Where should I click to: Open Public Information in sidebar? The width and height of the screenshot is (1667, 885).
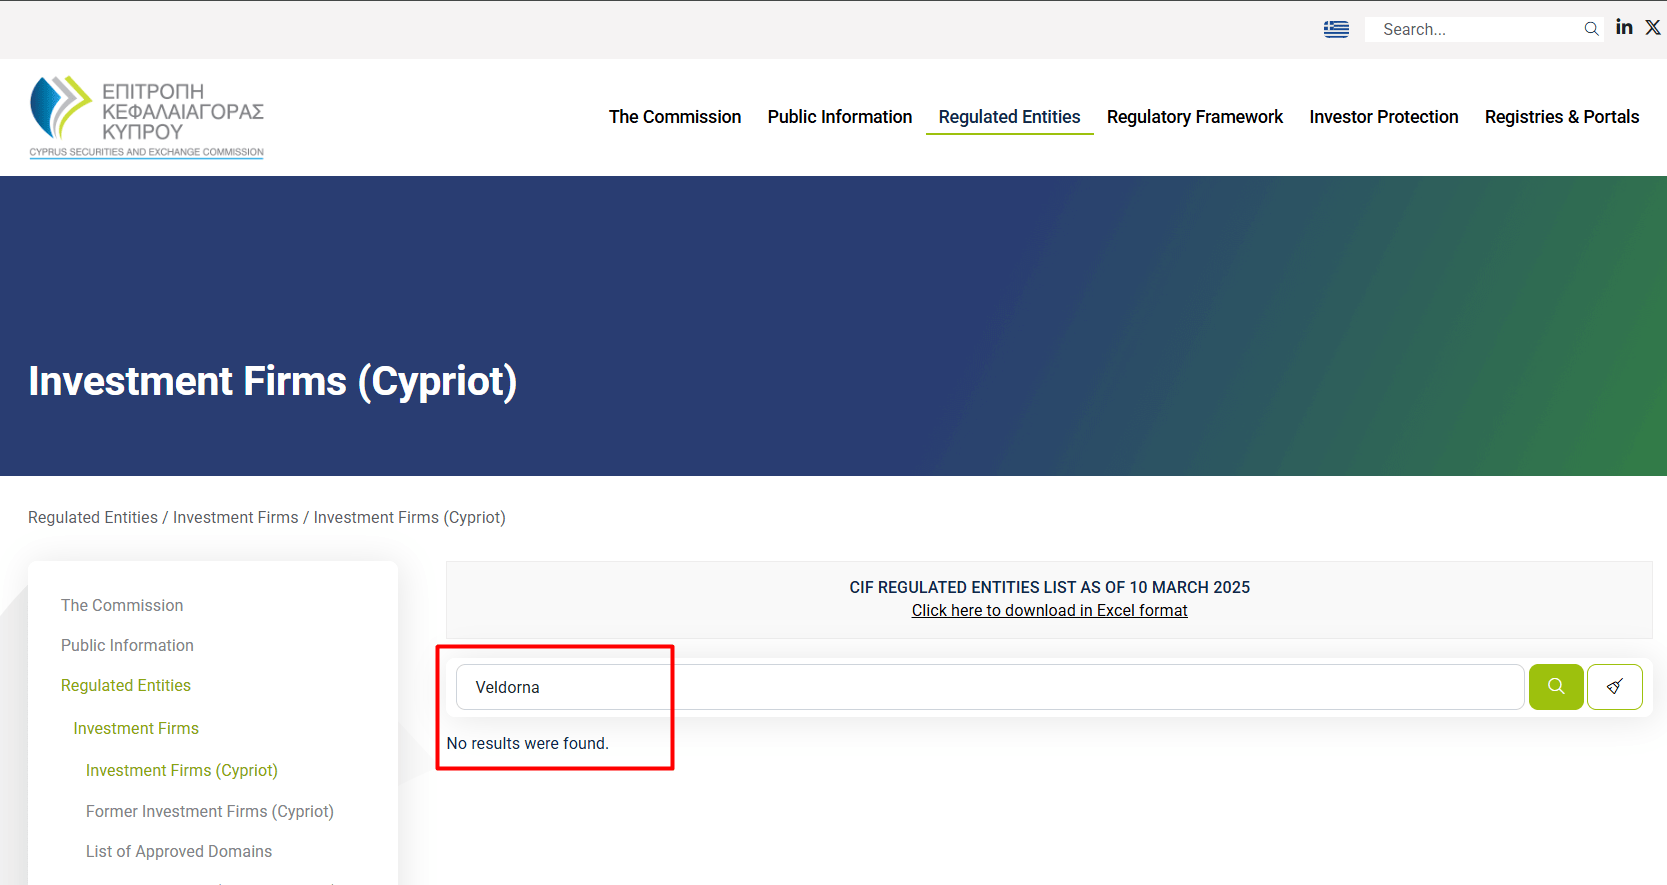click(127, 645)
